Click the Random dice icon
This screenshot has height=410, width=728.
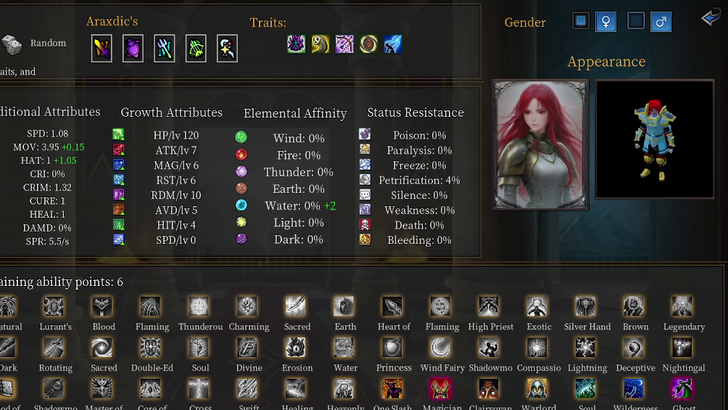pos(12,45)
